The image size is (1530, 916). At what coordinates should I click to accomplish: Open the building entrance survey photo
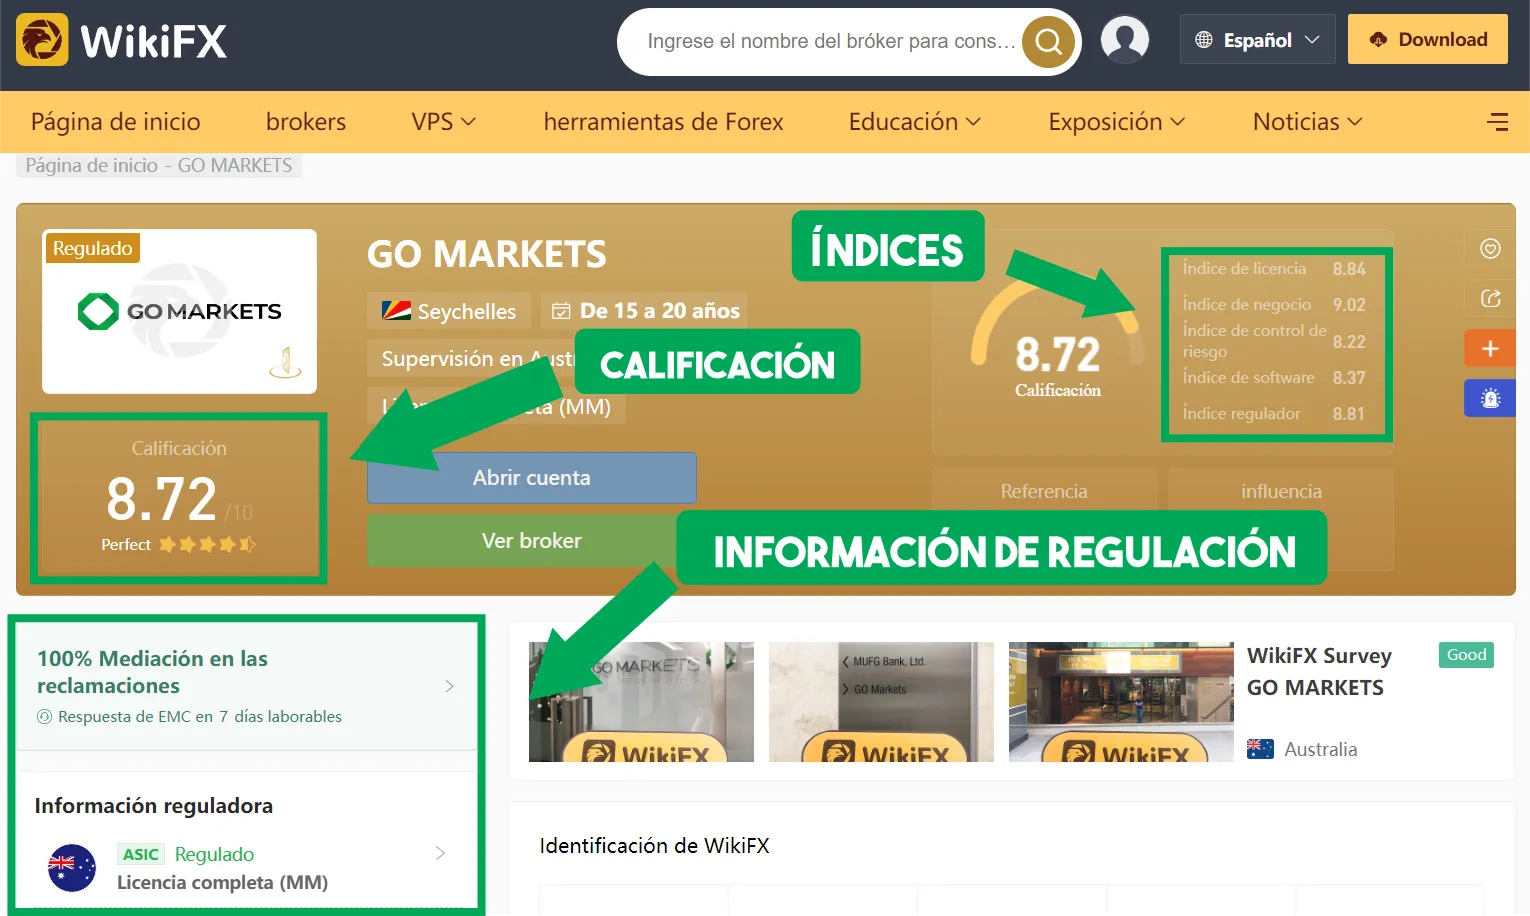point(1121,702)
